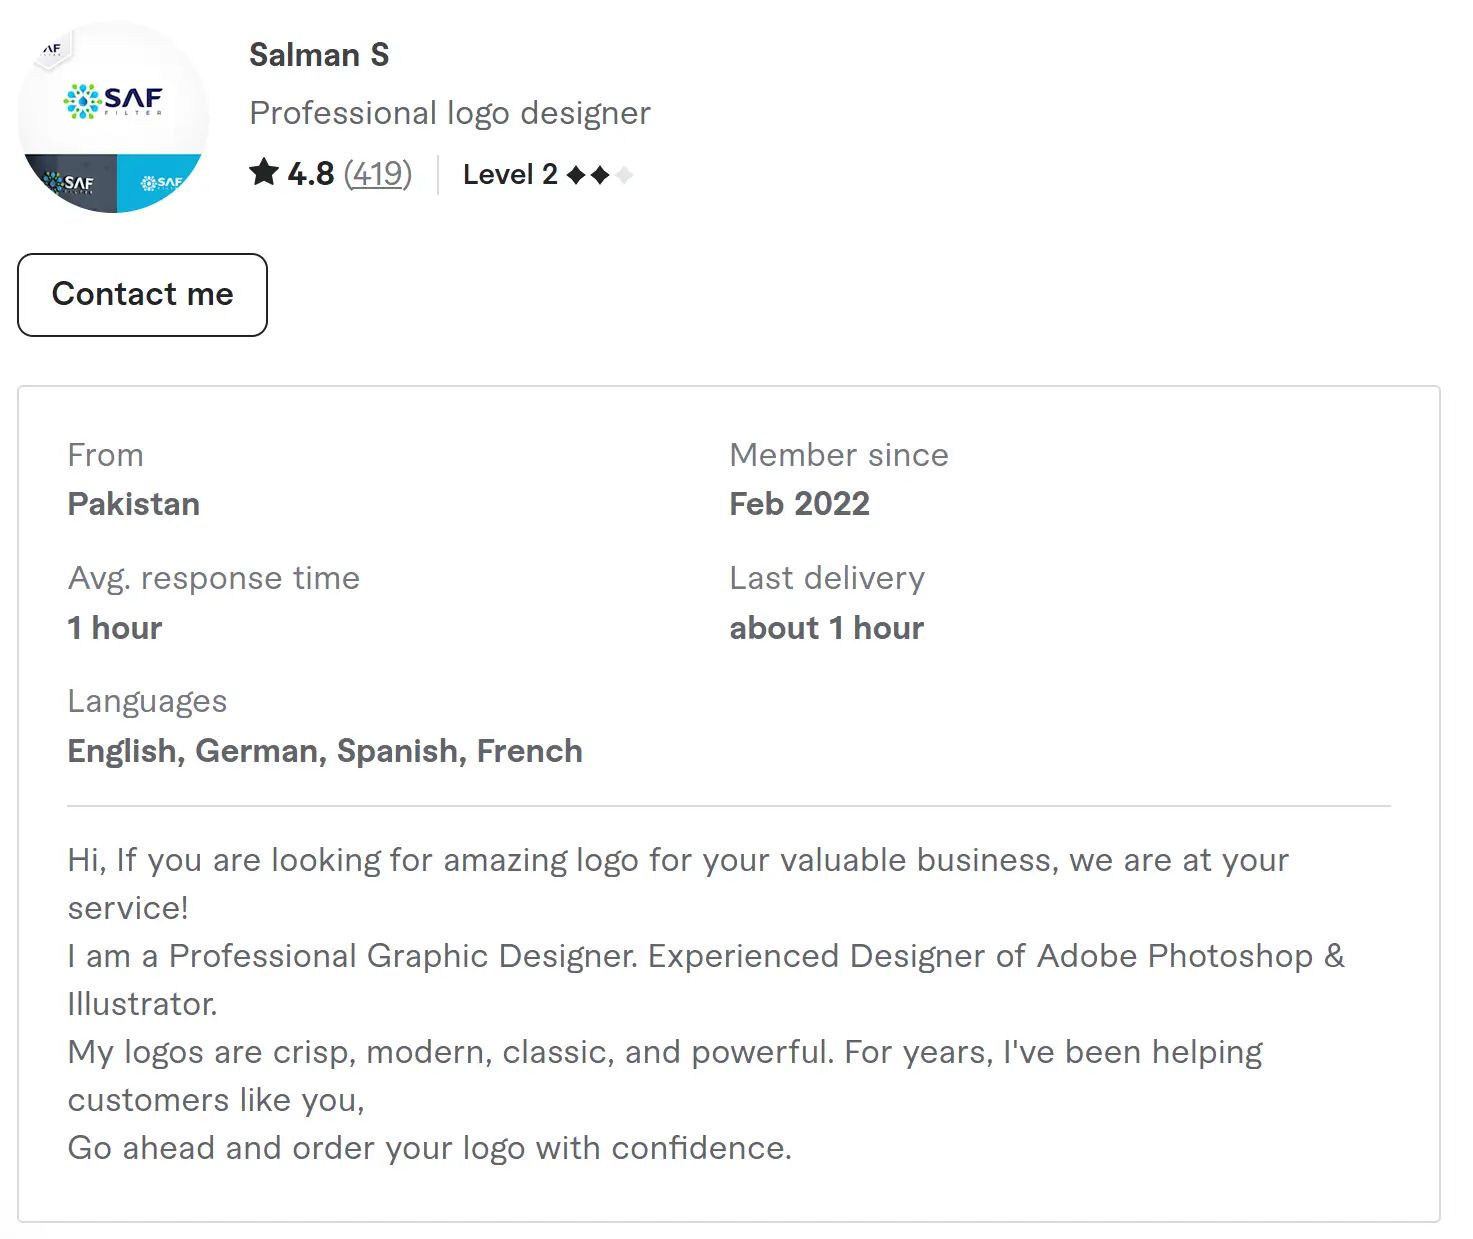Click the Contact me button
This screenshot has width=1473, height=1239.
[142, 295]
